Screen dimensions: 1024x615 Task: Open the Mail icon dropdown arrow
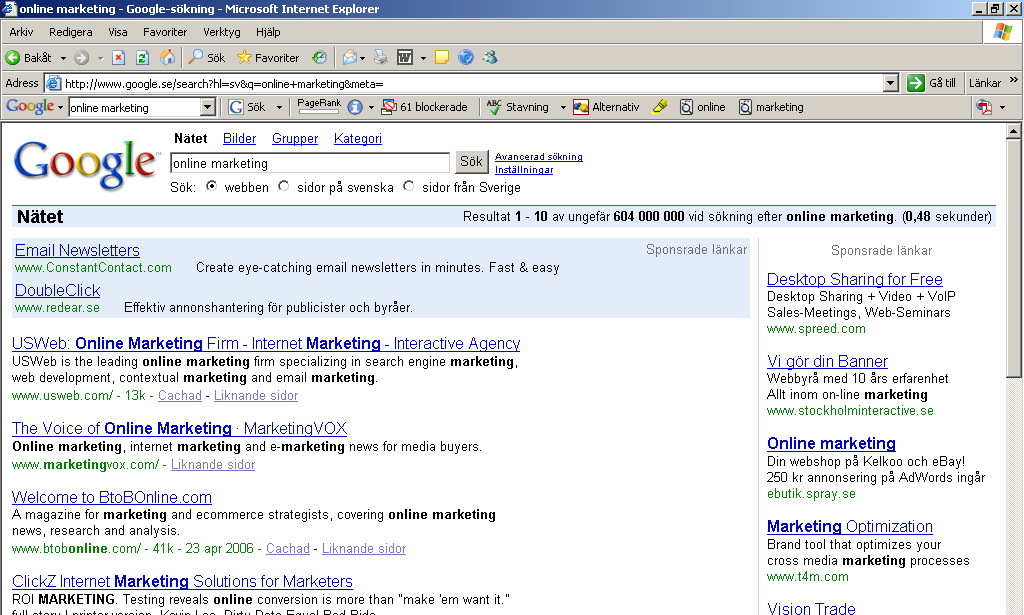coord(362,58)
